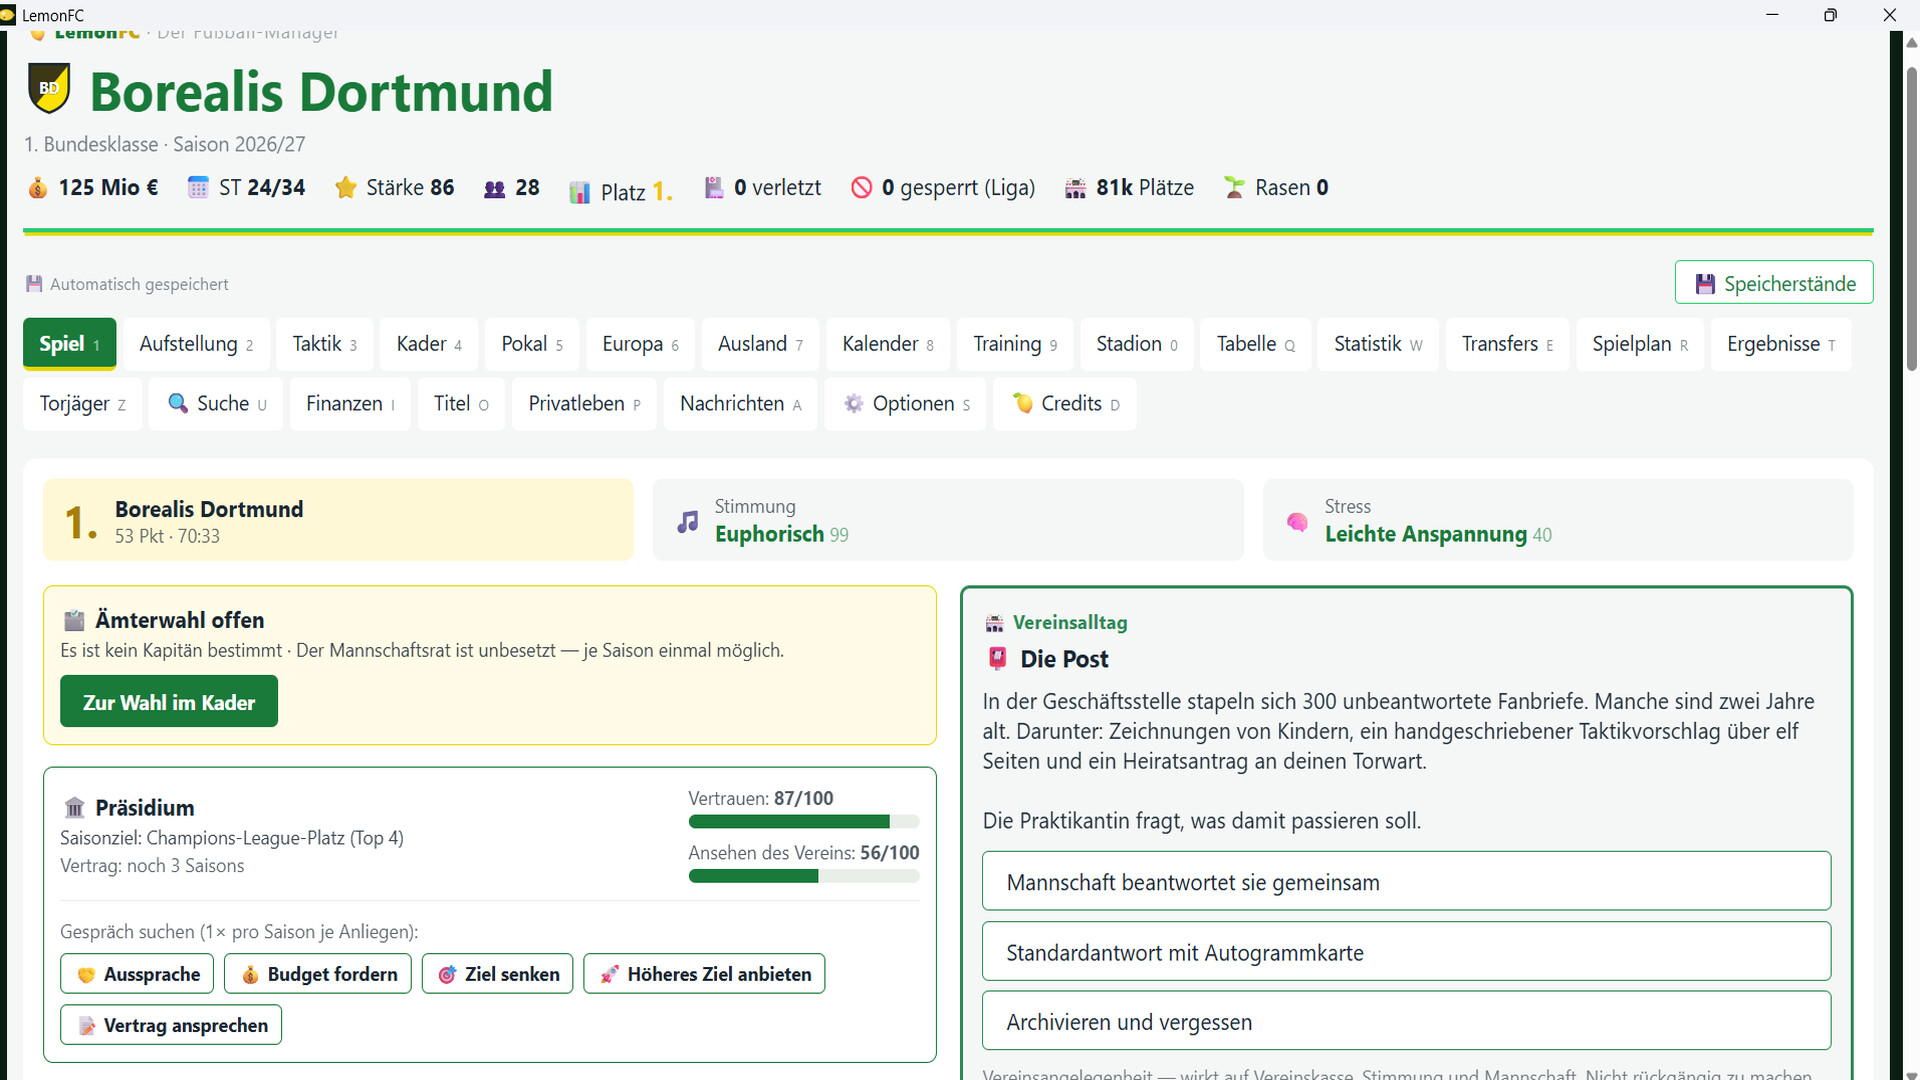The width and height of the screenshot is (1920, 1080).
Task: Click the Borealis Dortmund standings card
Action: click(338, 520)
